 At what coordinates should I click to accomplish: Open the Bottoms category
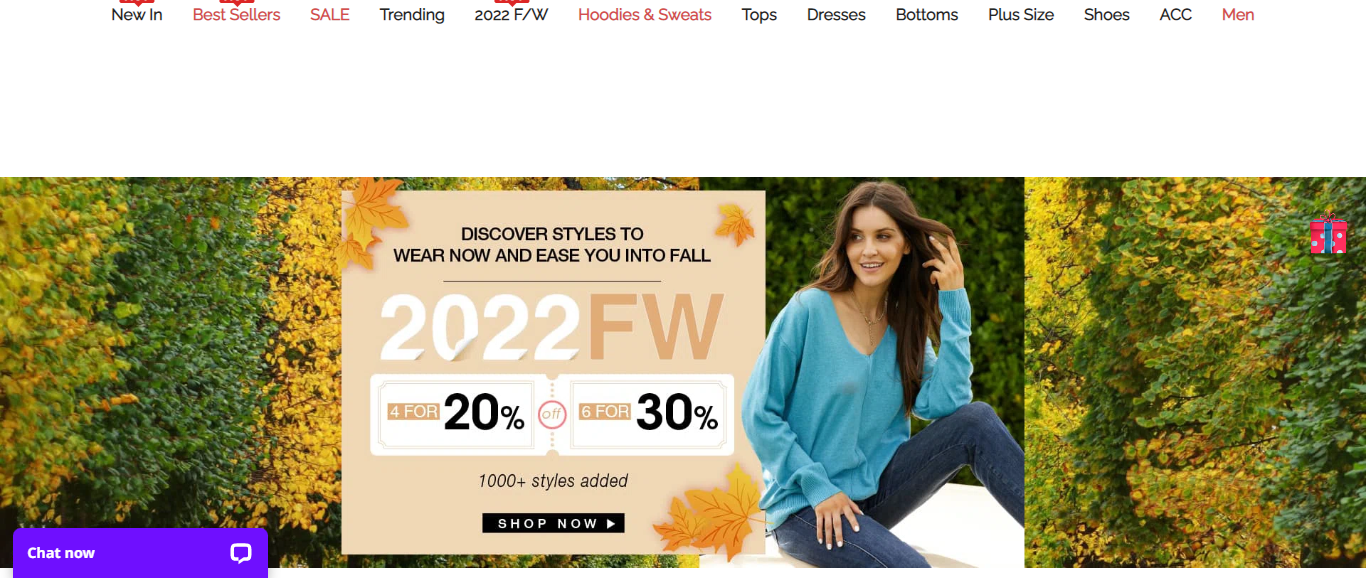[927, 15]
